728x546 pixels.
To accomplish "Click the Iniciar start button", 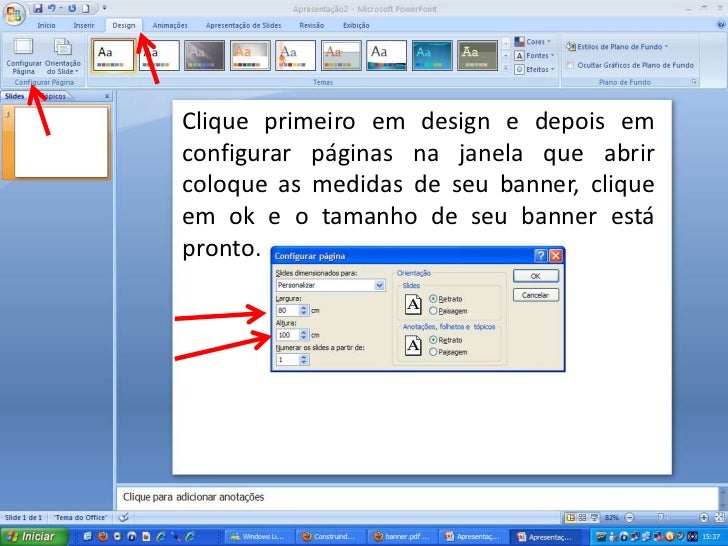I will pyautogui.click(x=34, y=537).
